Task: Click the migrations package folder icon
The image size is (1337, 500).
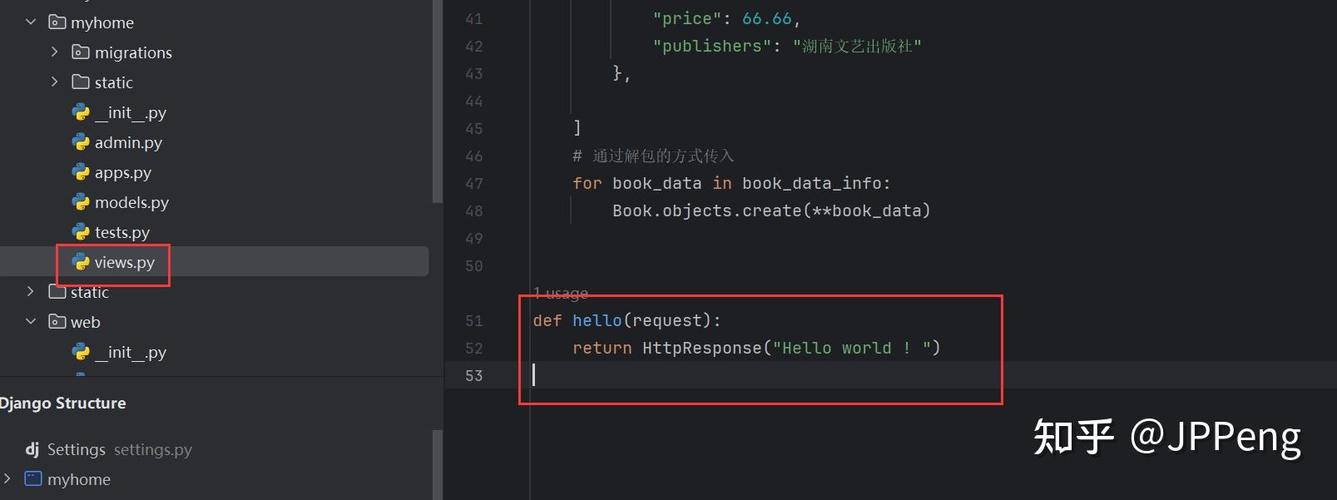Action: (x=81, y=52)
